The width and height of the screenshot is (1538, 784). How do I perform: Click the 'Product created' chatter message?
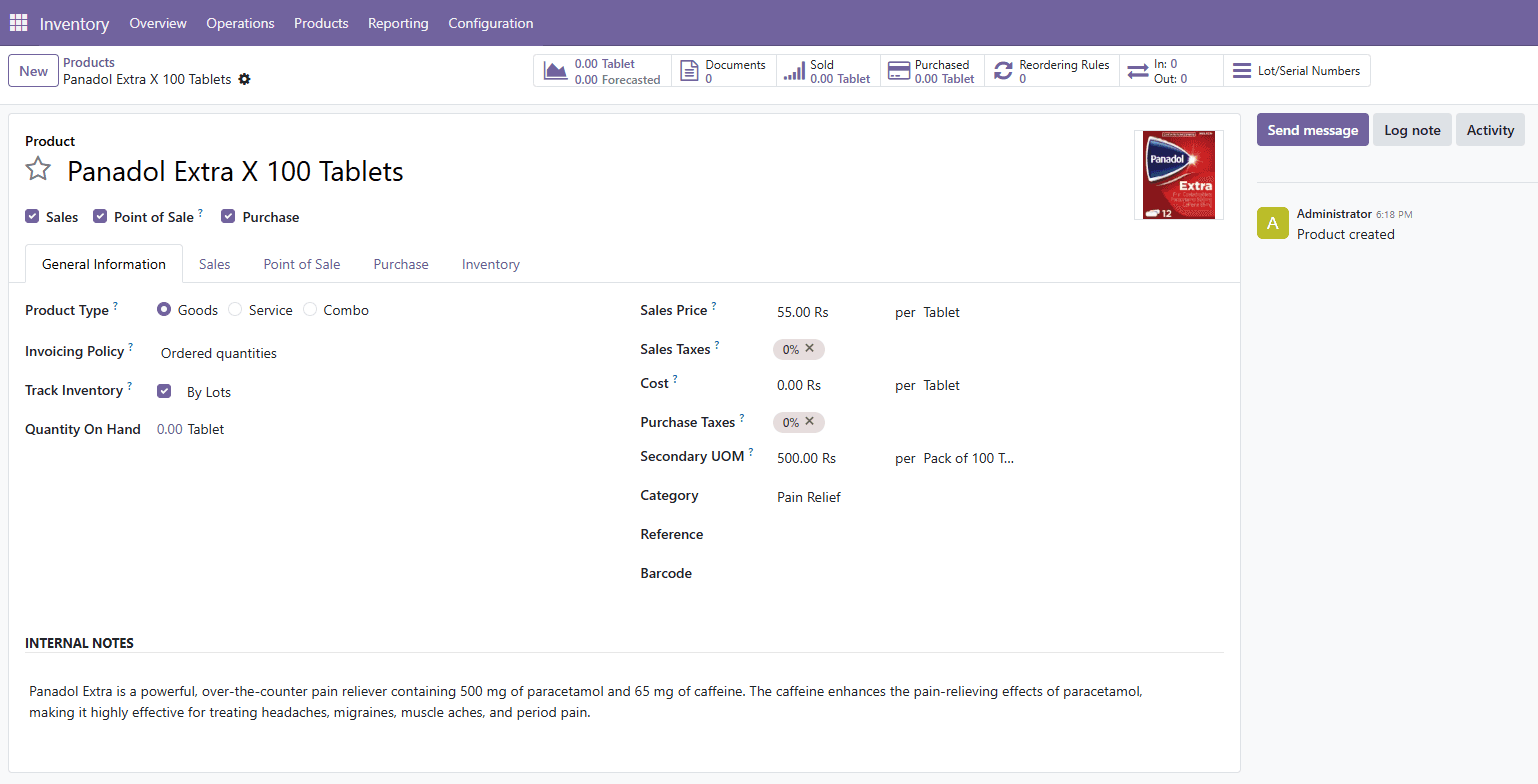point(1345,234)
